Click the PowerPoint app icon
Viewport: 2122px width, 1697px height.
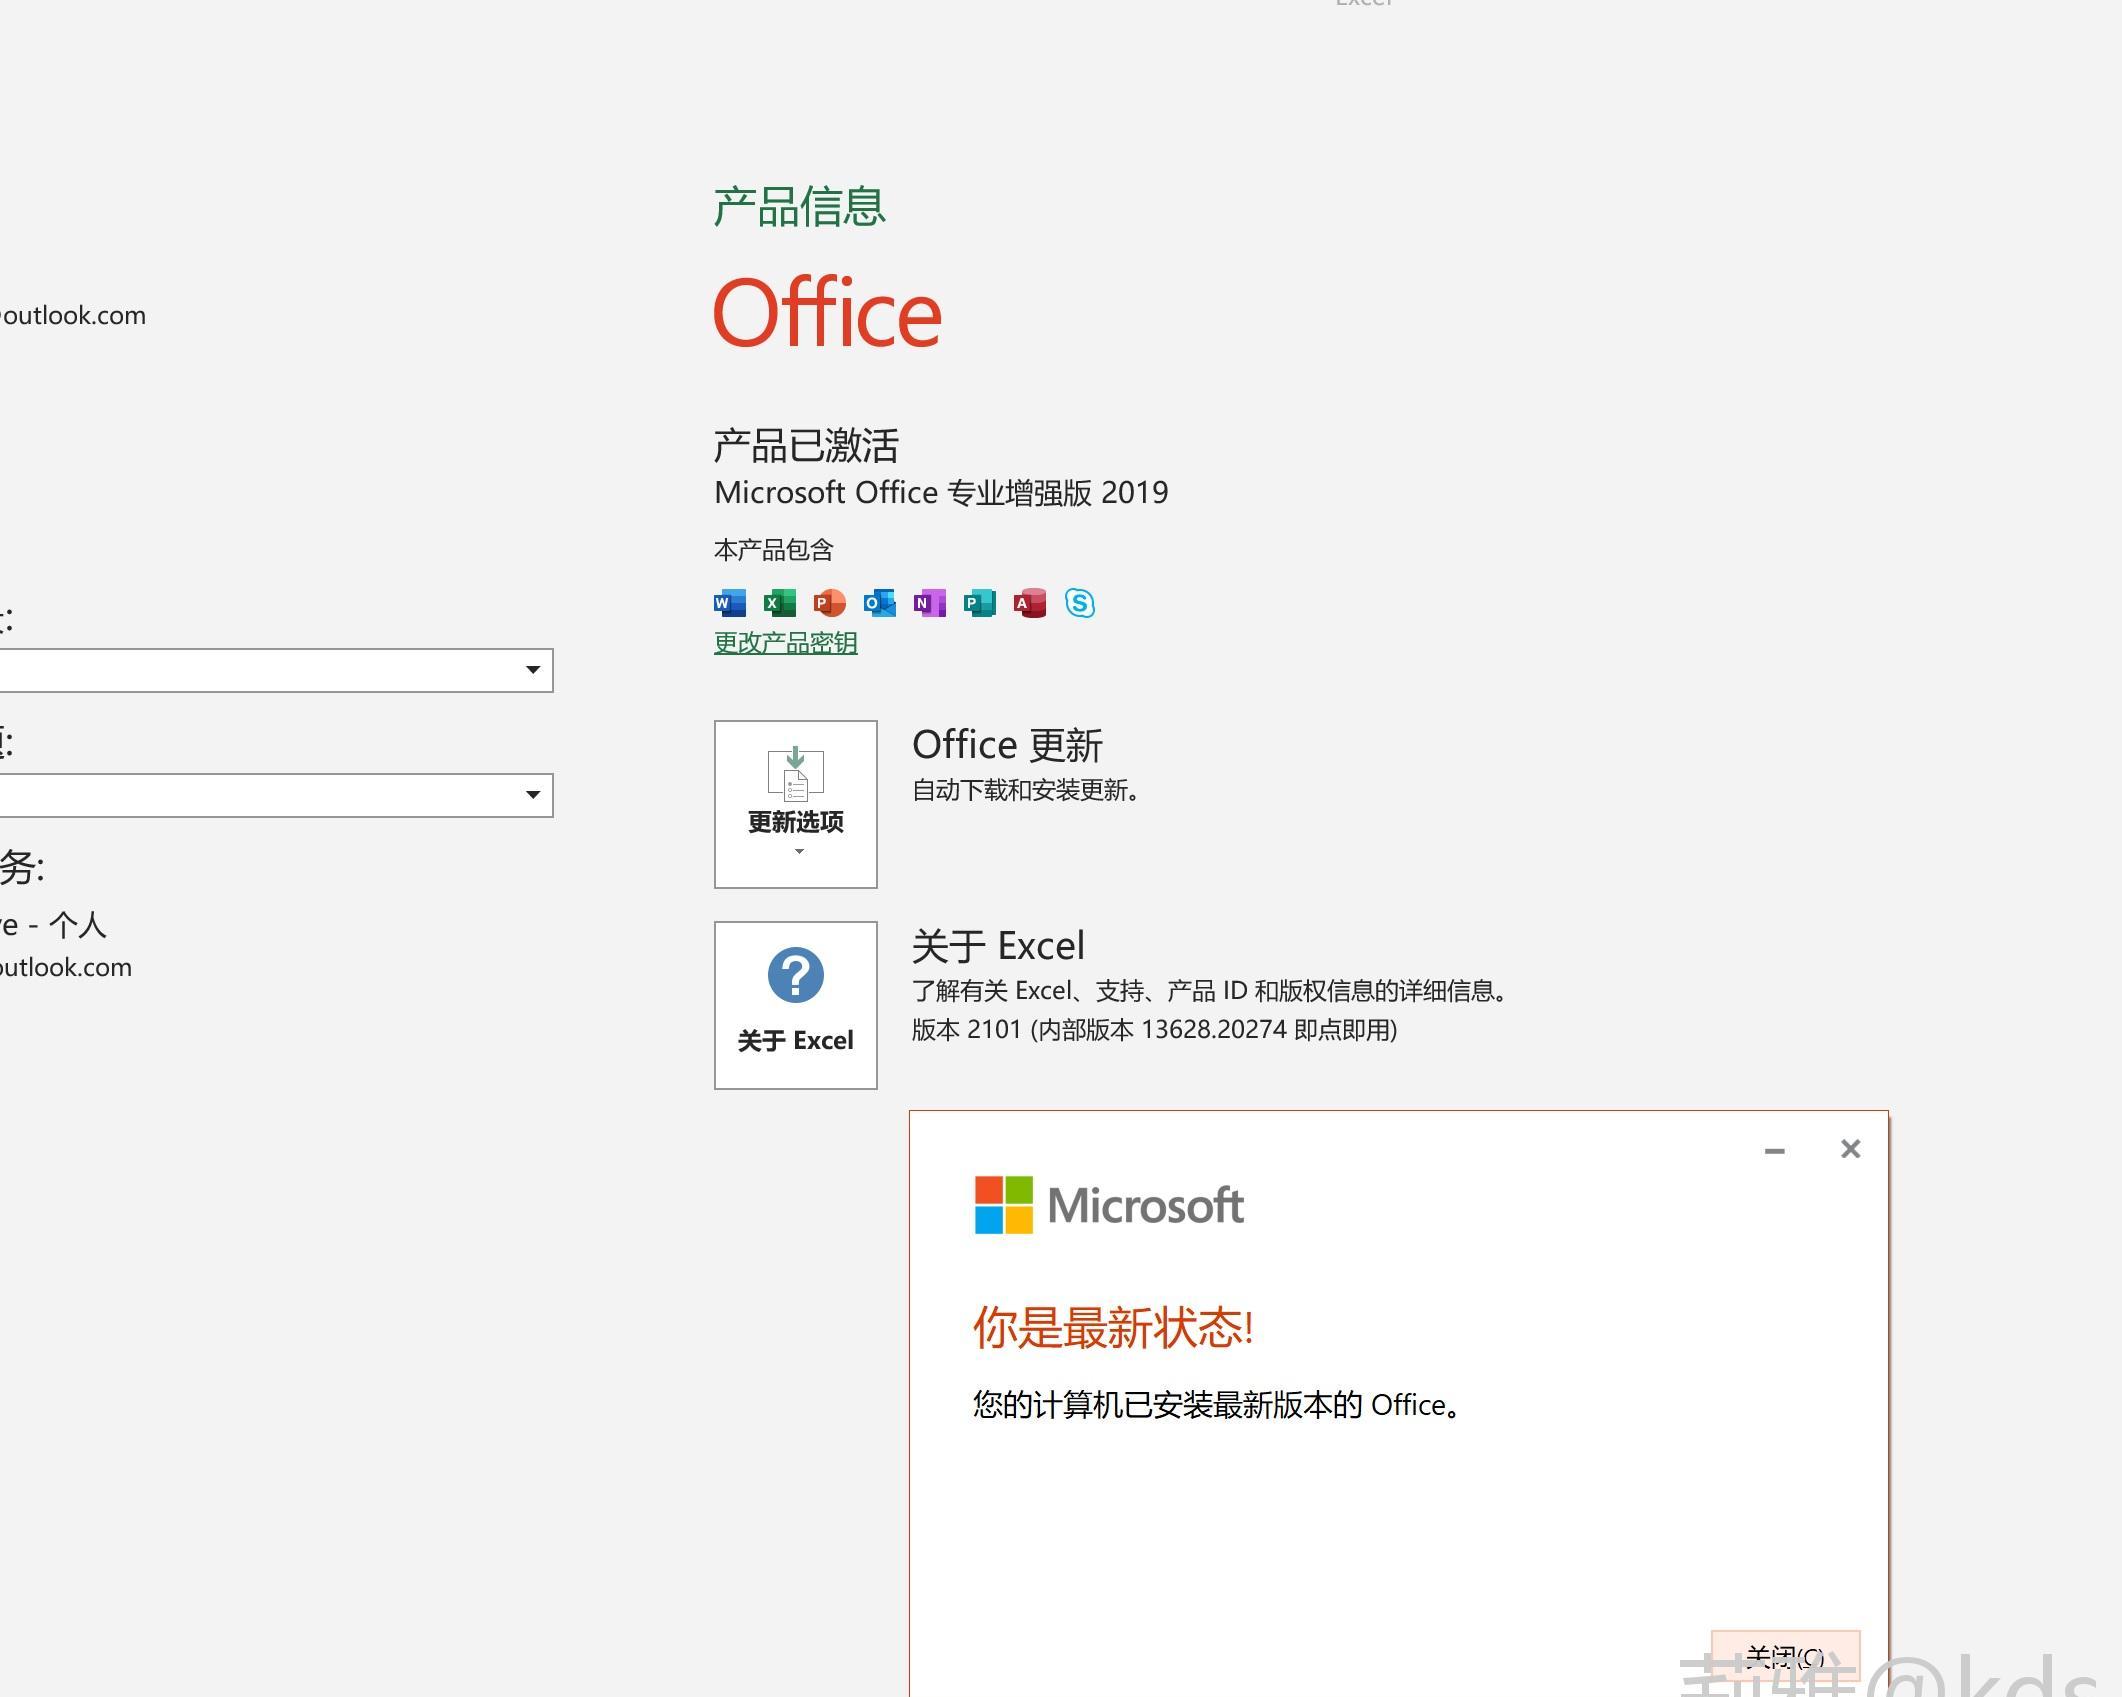(x=830, y=603)
